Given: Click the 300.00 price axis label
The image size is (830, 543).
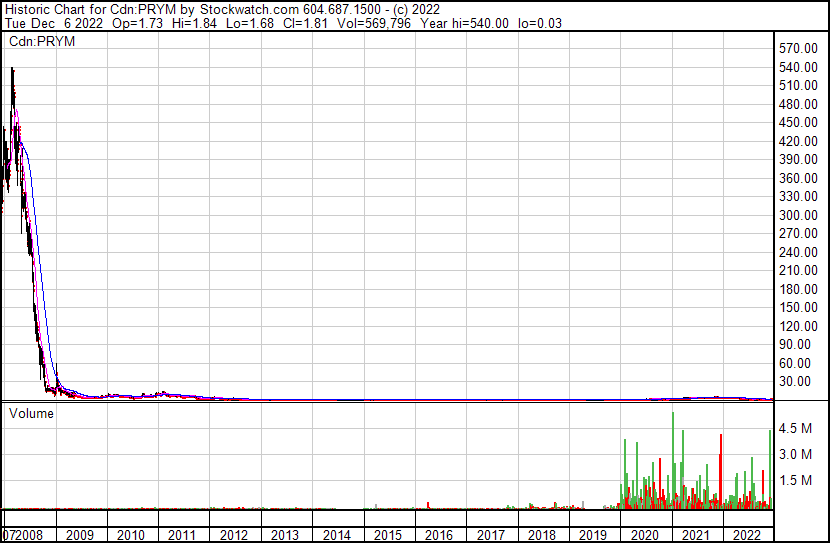Looking at the screenshot, I should pos(798,215).
